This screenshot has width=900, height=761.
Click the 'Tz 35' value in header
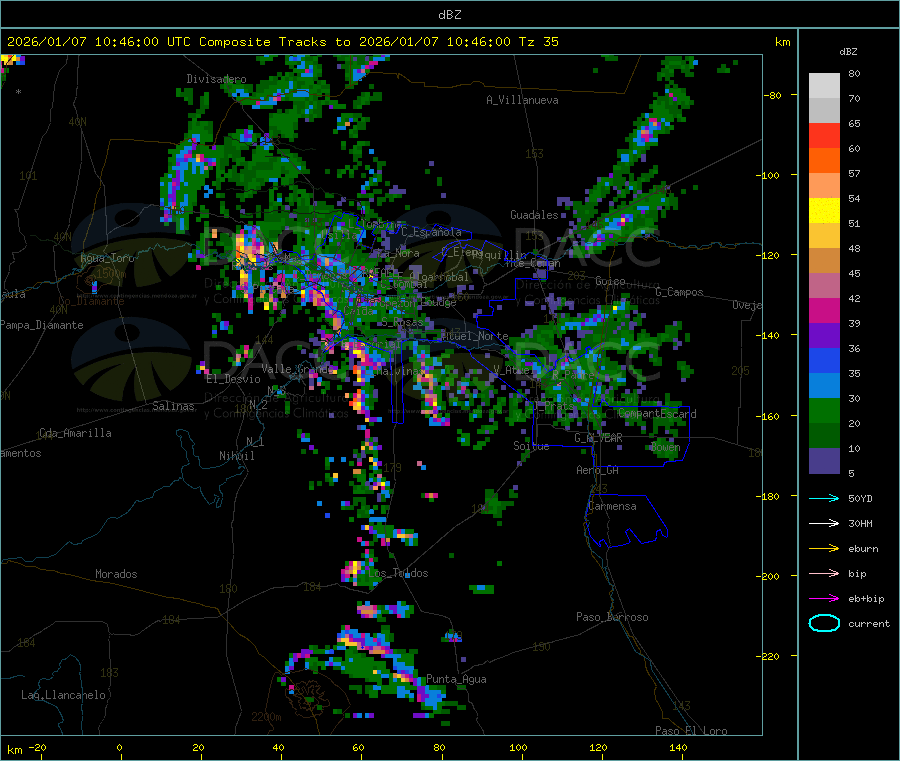point(538,42)
